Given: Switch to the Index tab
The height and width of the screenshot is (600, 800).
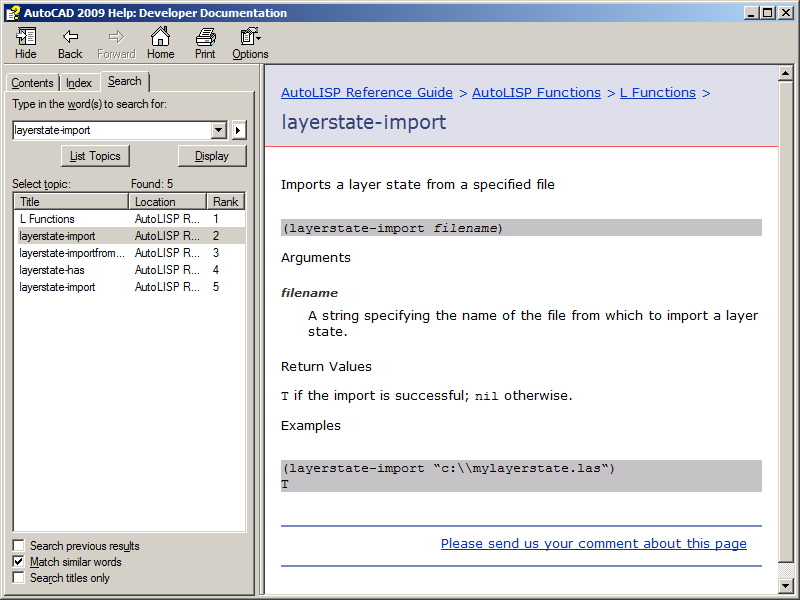Looking at the screenshot, I should click(x=79, y=83).
